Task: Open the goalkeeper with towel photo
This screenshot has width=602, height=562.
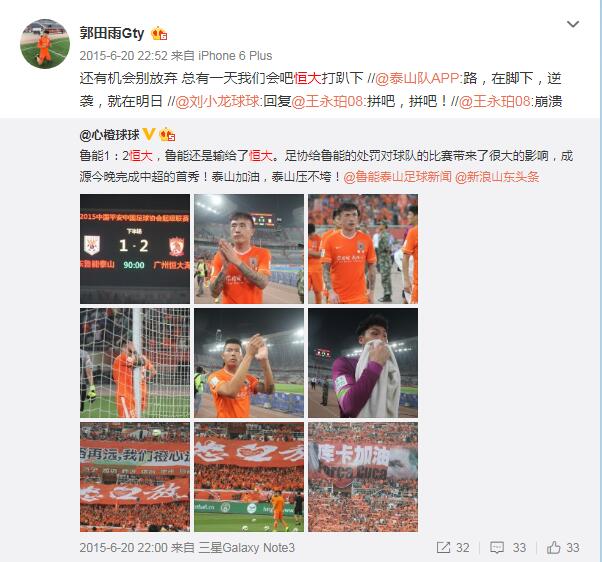Action: [x=363, y=363]
